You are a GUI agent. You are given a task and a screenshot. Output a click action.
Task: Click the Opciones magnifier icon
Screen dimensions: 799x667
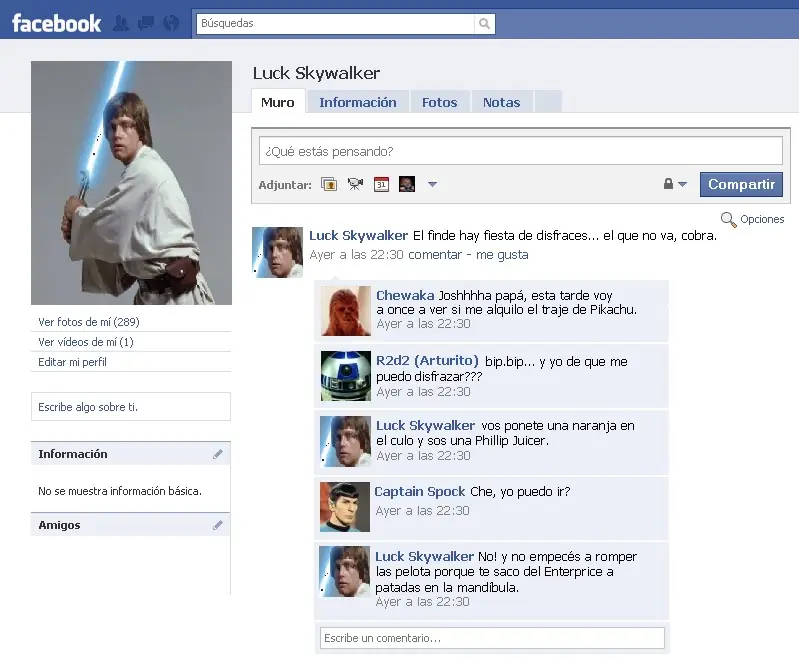click(728, 220)
